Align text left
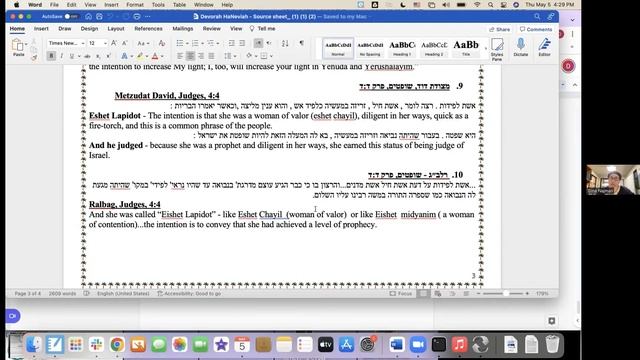The image size is (640, 360). point(180,56)
